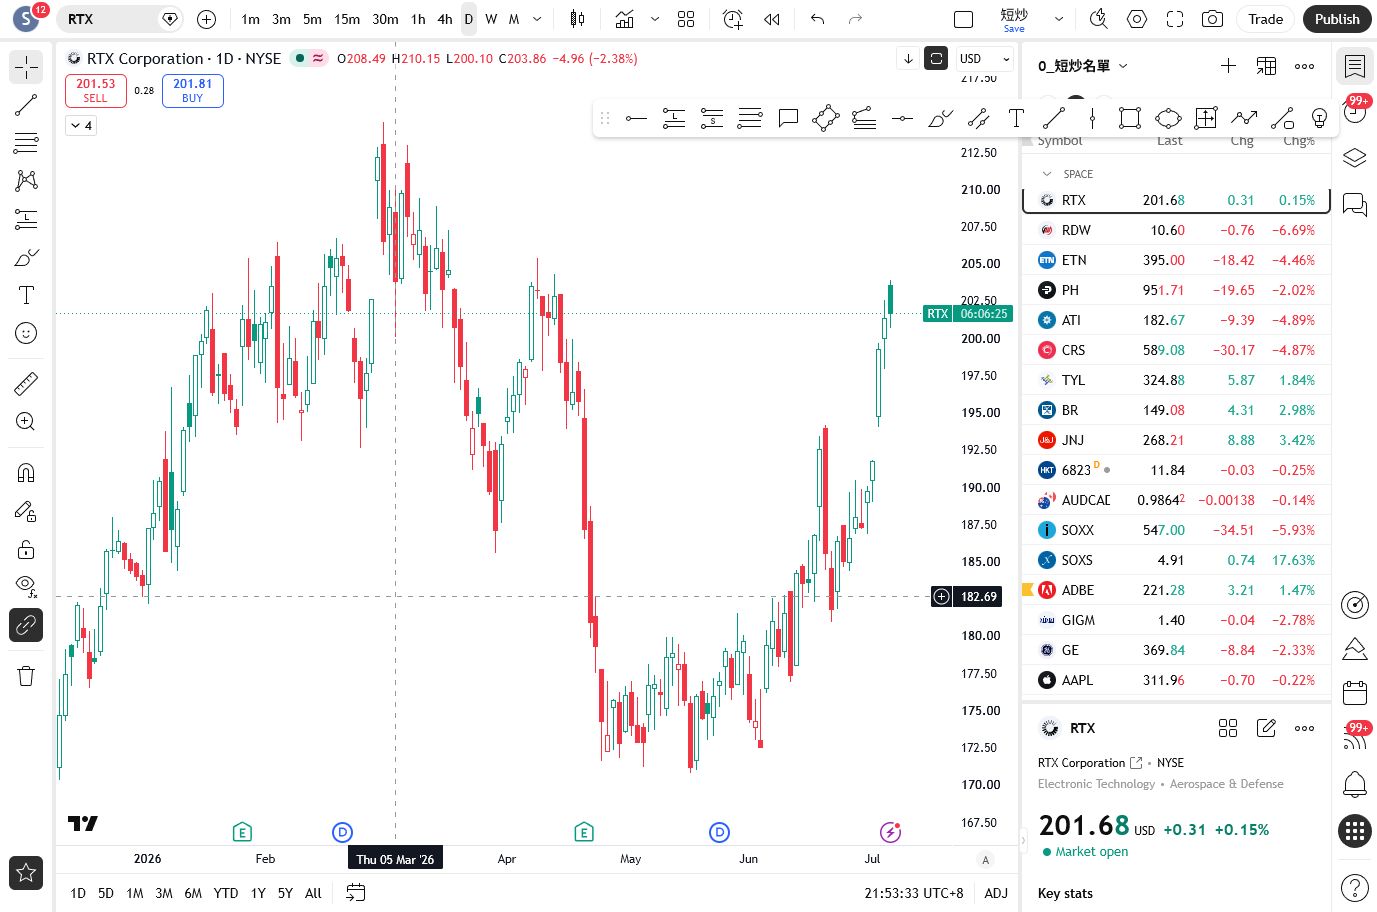Screen dimensions: 1377x912
Task: Toggle magnet mode
Action: pos(26,473)
